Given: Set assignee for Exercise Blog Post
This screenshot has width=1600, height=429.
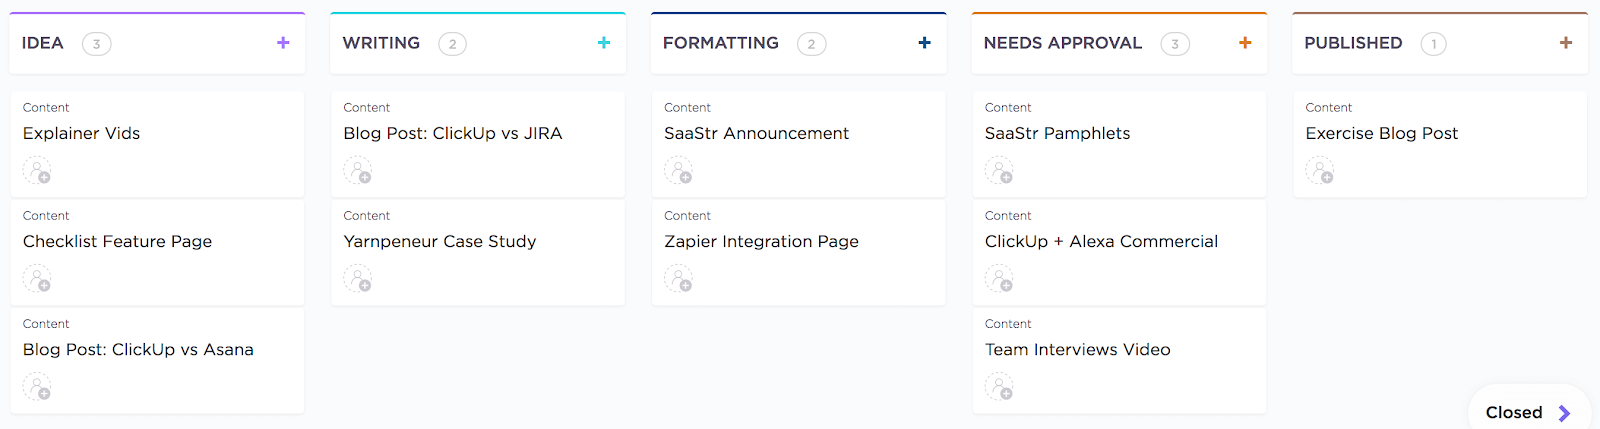Looking at the screenshot, I should (x=1320, y=171).
